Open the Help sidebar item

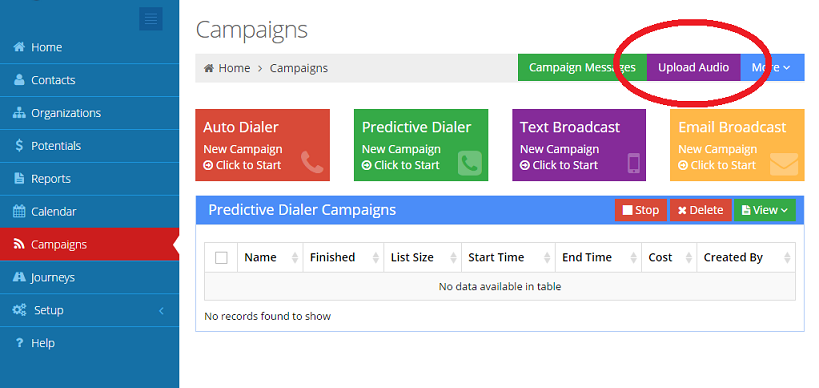tap(89, 343)
